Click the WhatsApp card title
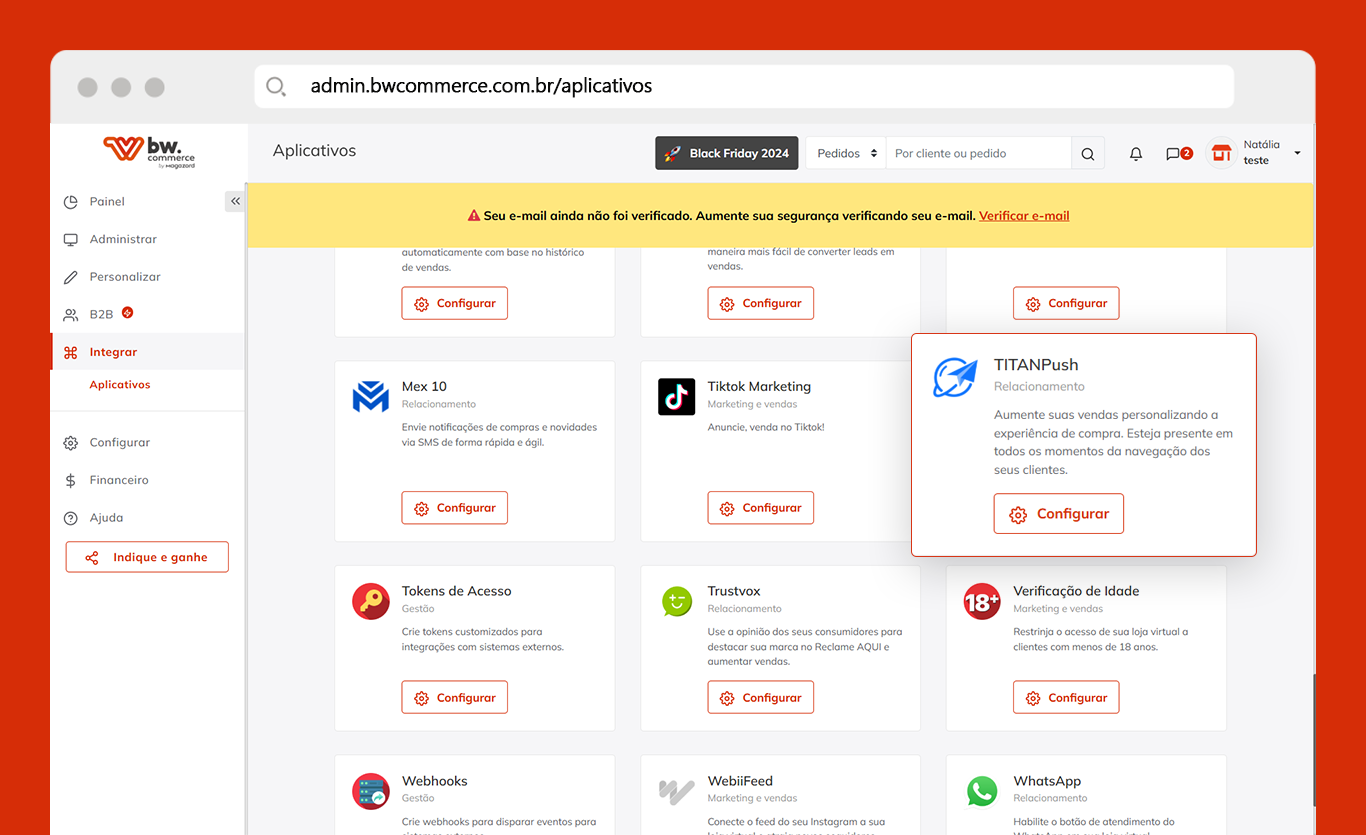Image resolution: width=1366 pixels, height=835 pixels. [x=1047, y=781]
